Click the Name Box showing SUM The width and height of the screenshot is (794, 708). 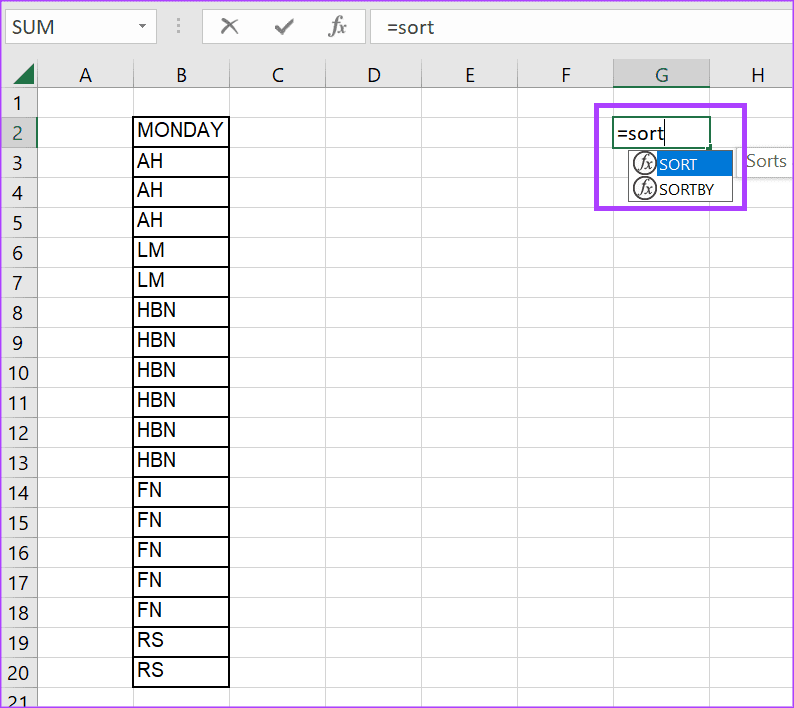click(x=70, y=27)
